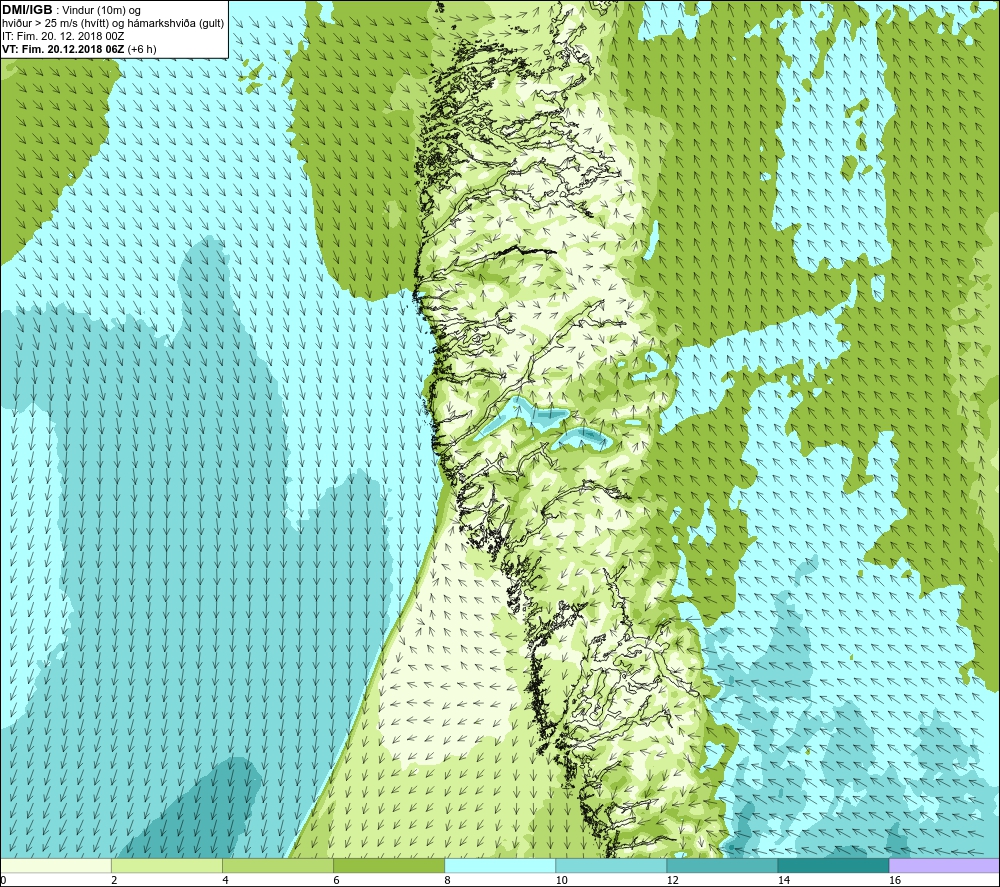
Task: Click the purple legend swatch above 16 m/s
Action: coord(945,865)
